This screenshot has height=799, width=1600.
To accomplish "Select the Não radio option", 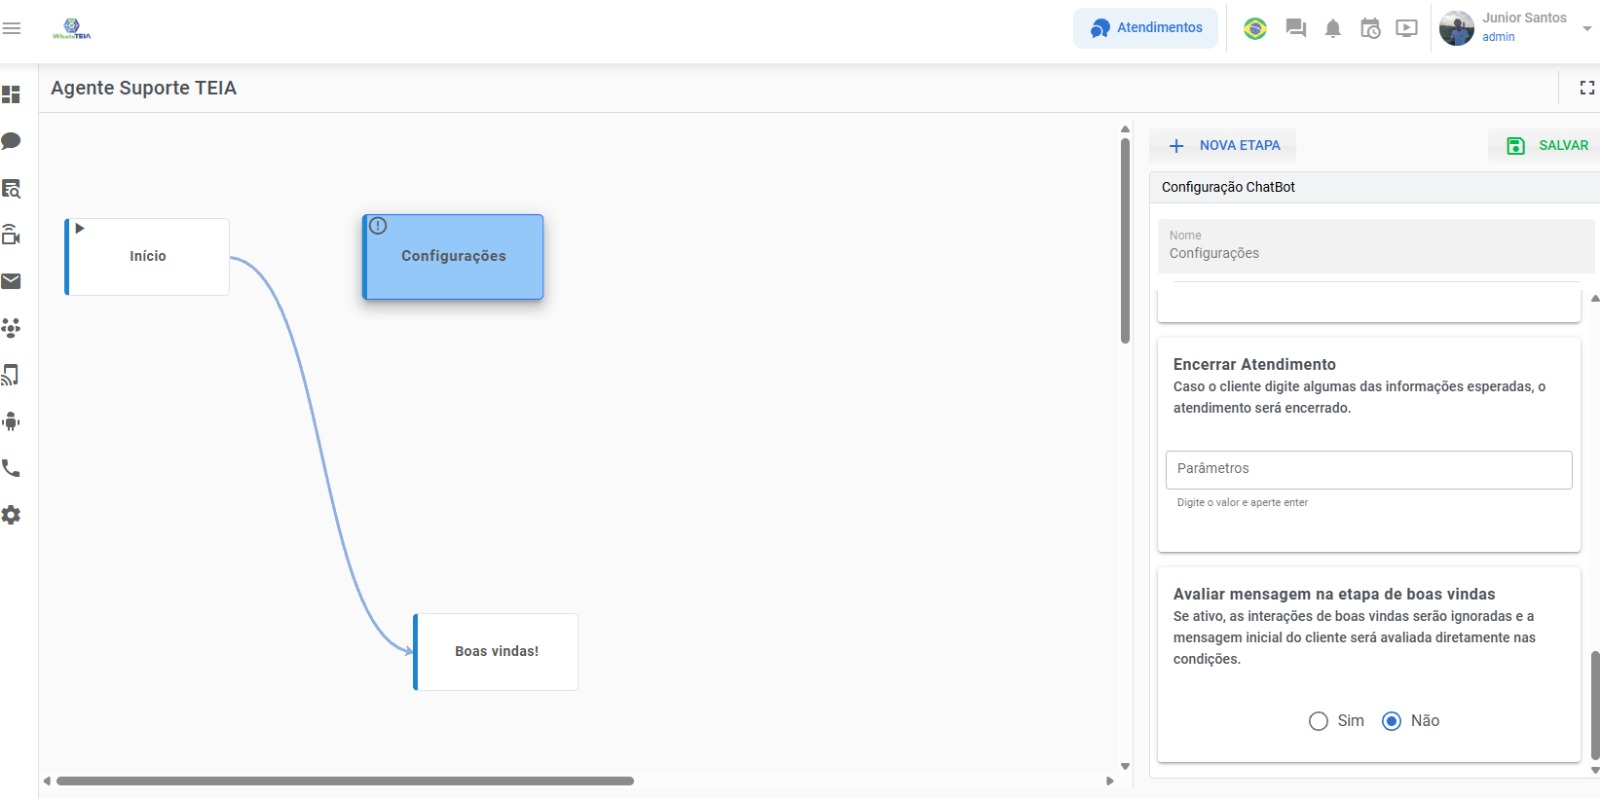I will point(1391,721).
